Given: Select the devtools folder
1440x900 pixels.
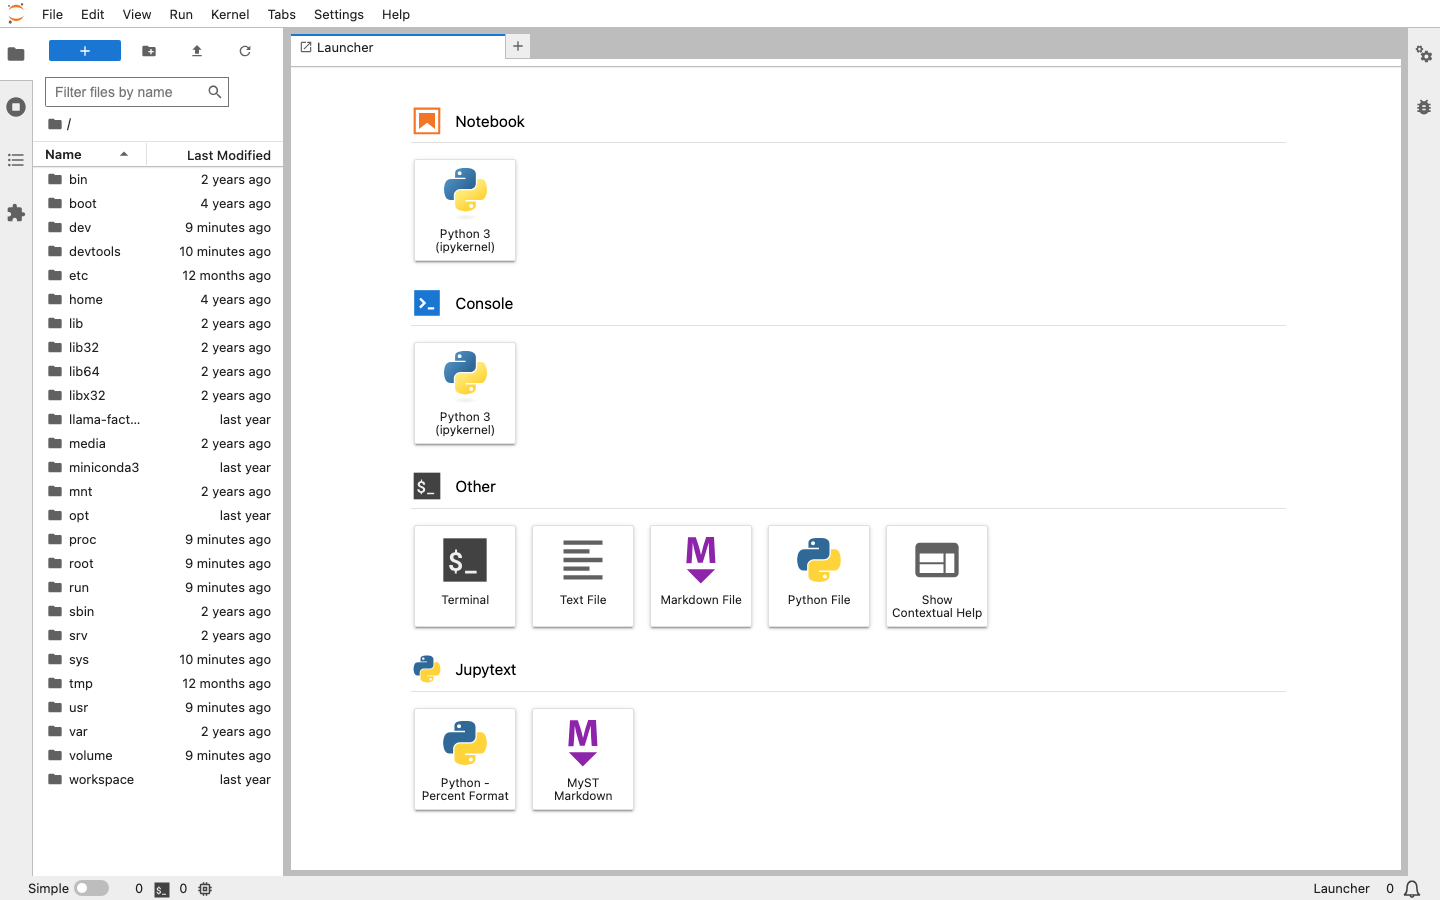Looking at the screenshot, I should (158, 252).
